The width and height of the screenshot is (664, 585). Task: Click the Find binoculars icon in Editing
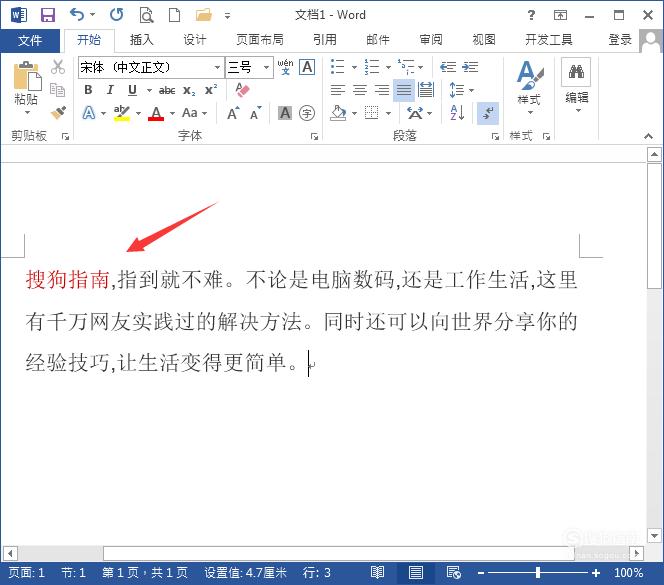coord(576,72)
